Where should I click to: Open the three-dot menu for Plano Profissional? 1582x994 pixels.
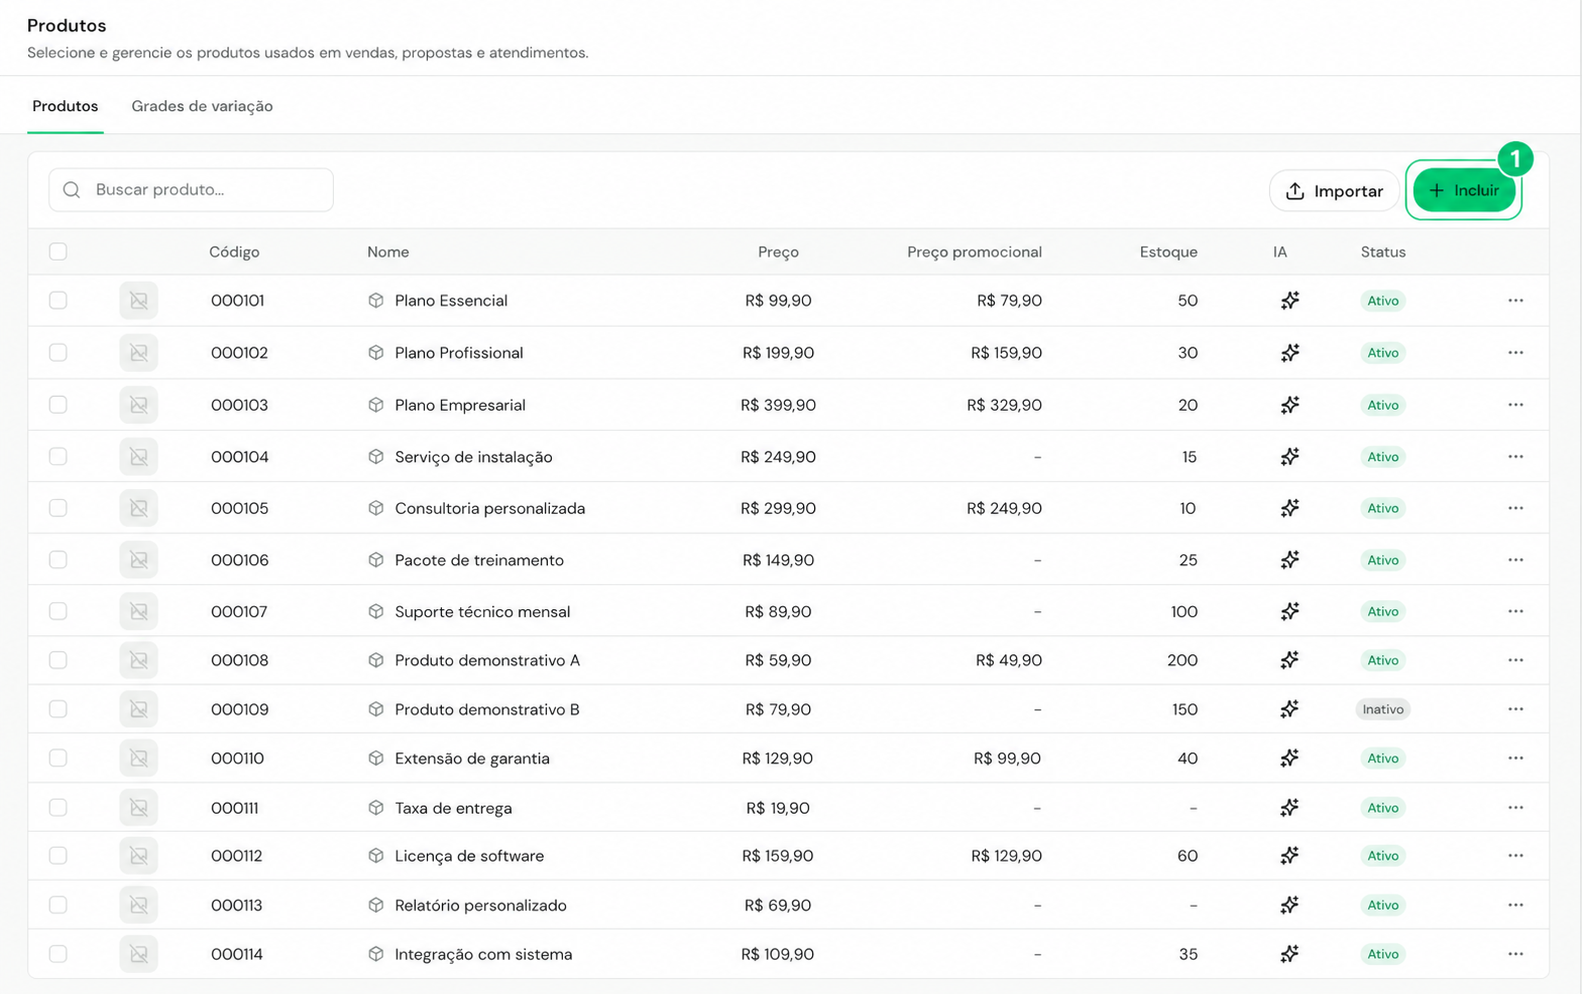[1516, 353]
